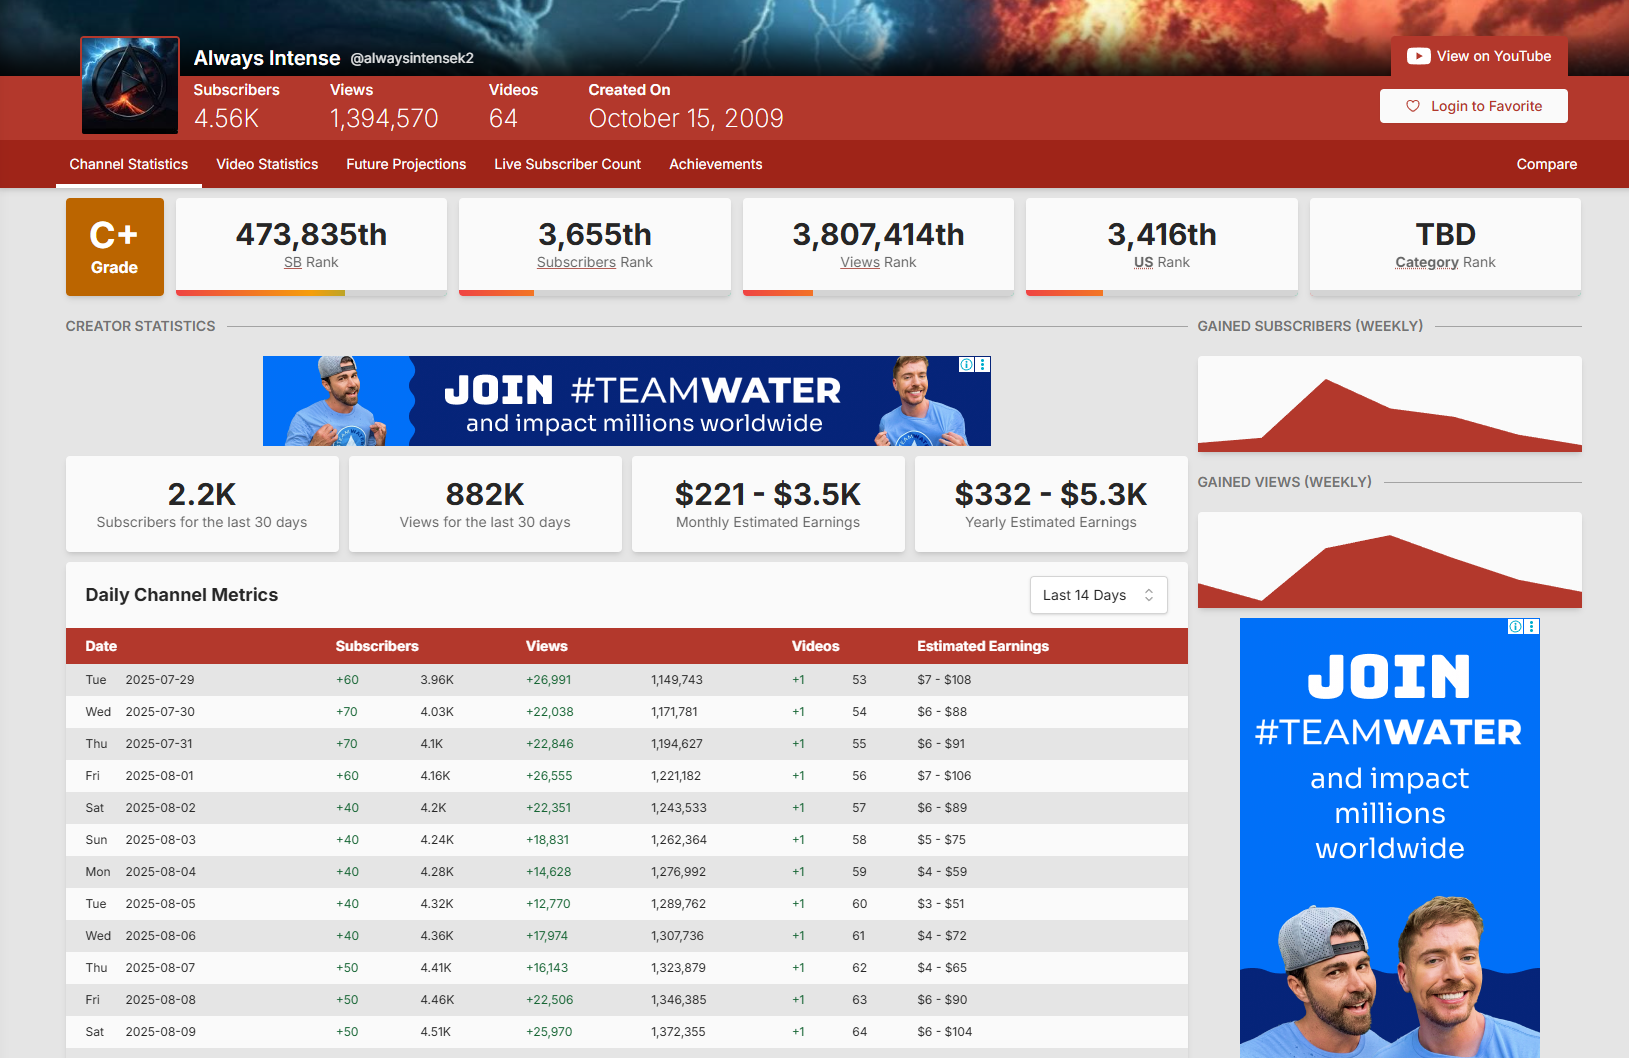Go to the Live Subscriber Count tab

567,164
